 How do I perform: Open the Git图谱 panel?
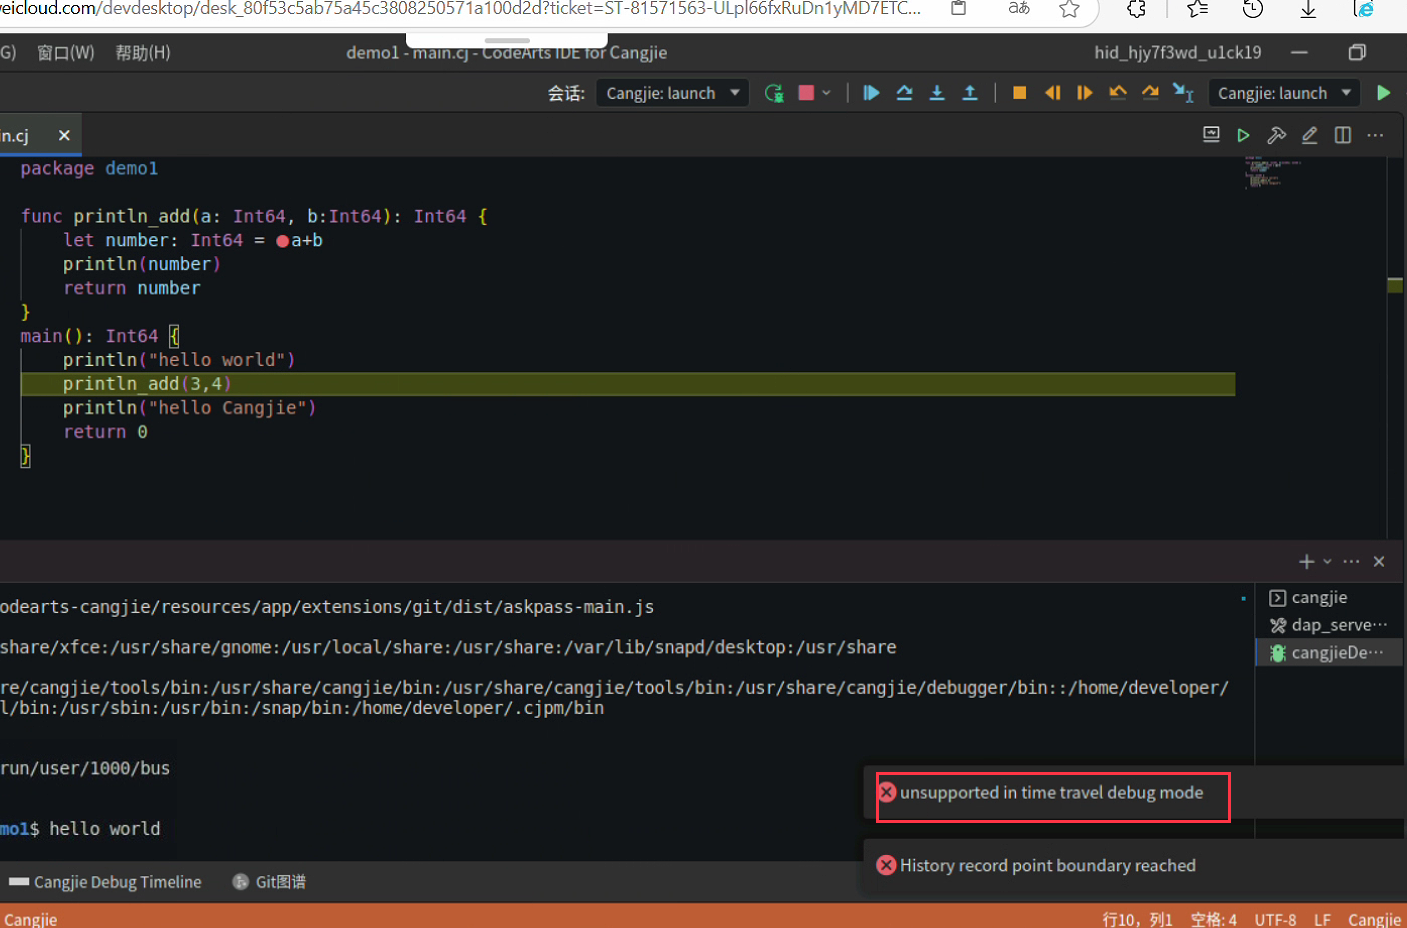click(269, 882)
